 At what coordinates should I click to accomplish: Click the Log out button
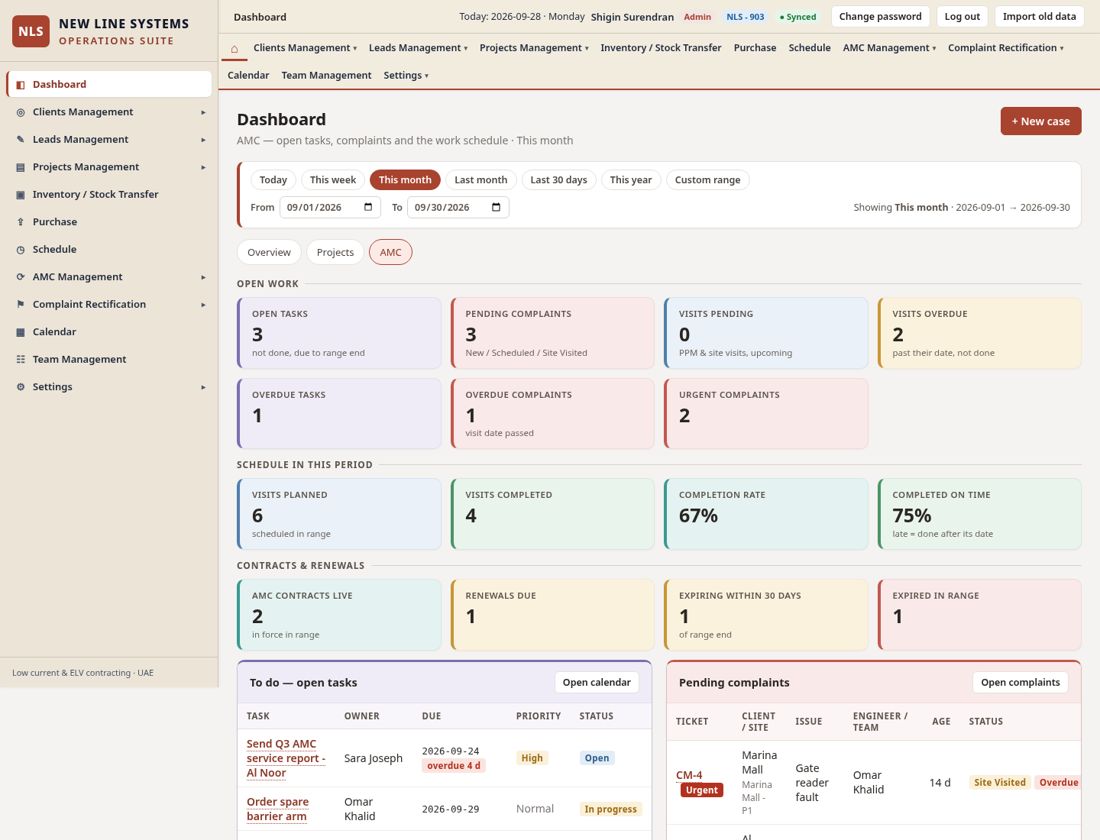click(962, 17)
